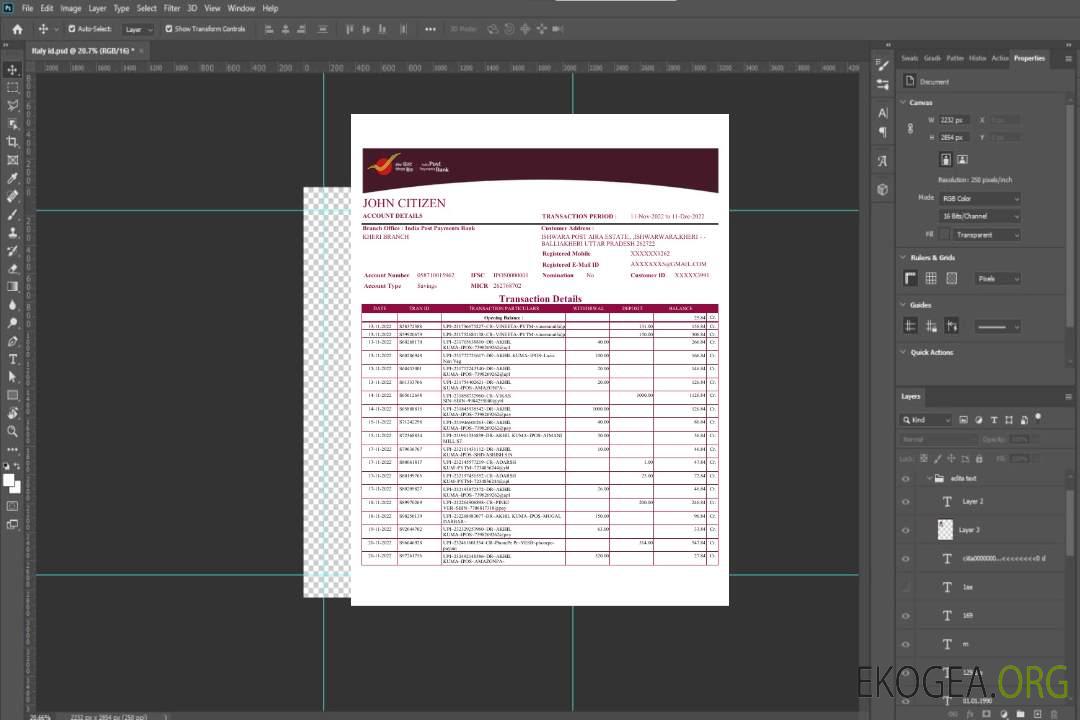Image resolution: width=1080 pixels, height=720 pixels.
Task: Open the Transparent fill dropdown
Action: (x=986, y=235)
